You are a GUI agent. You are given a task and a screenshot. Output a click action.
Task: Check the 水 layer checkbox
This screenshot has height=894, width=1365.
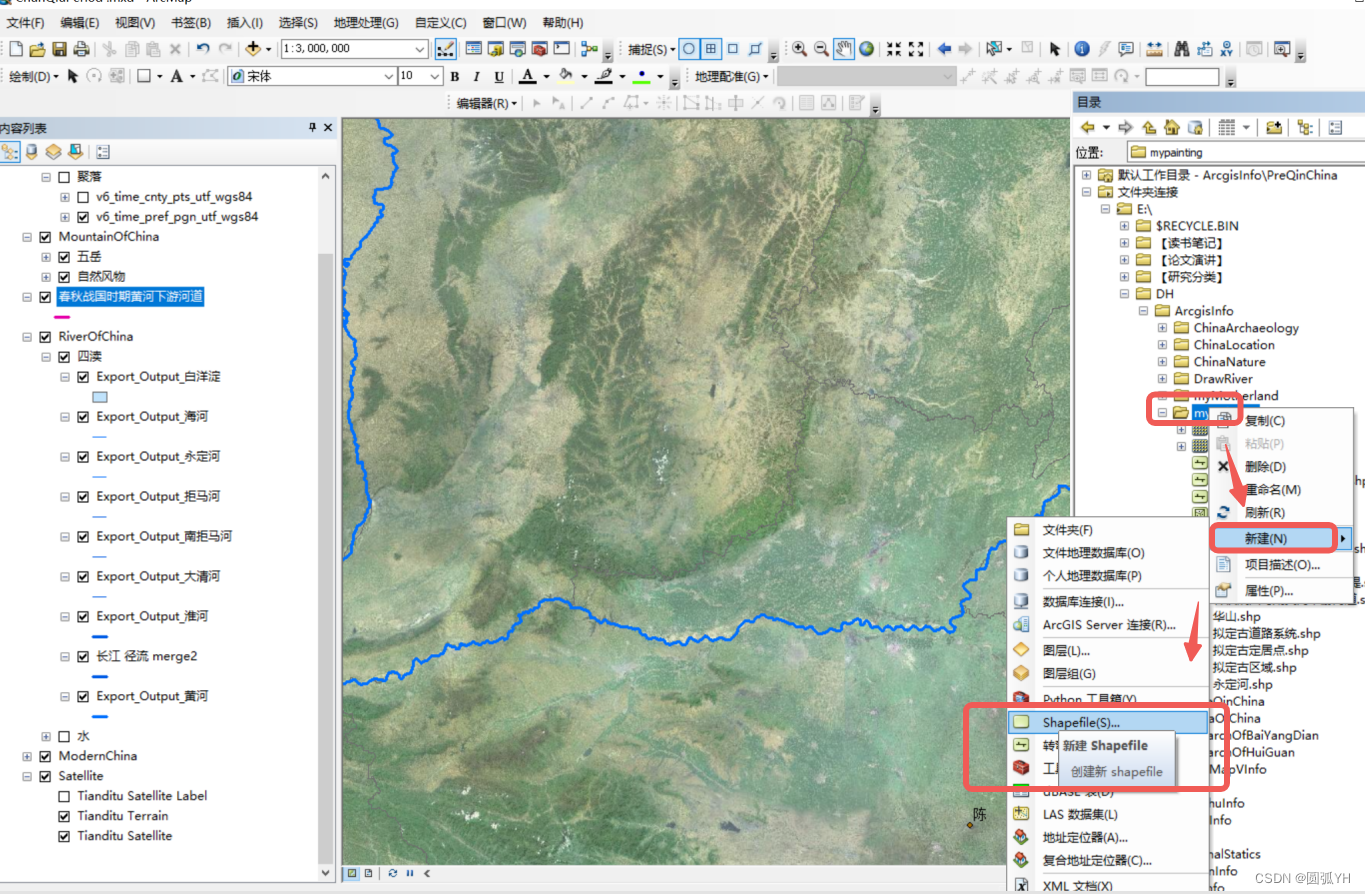click(x=64, y=737)
